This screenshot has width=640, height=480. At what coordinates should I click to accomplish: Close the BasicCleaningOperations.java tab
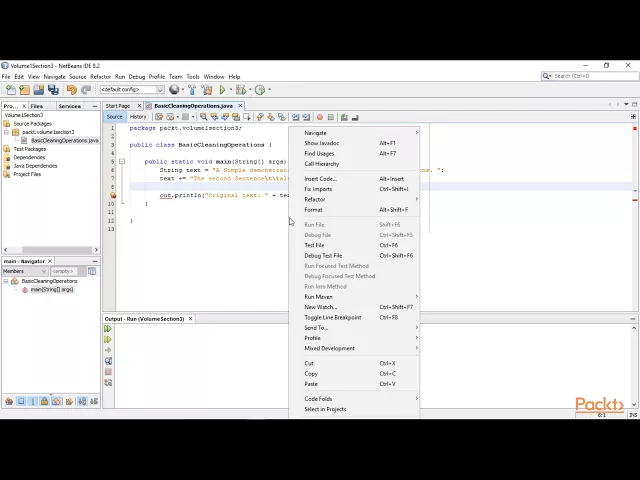(x=240, y=106)
